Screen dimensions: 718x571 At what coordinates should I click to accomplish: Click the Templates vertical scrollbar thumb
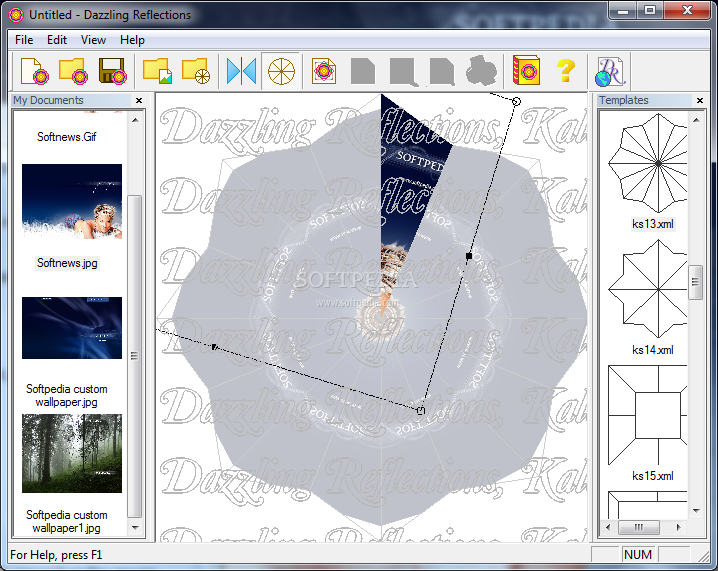point(696,282)
